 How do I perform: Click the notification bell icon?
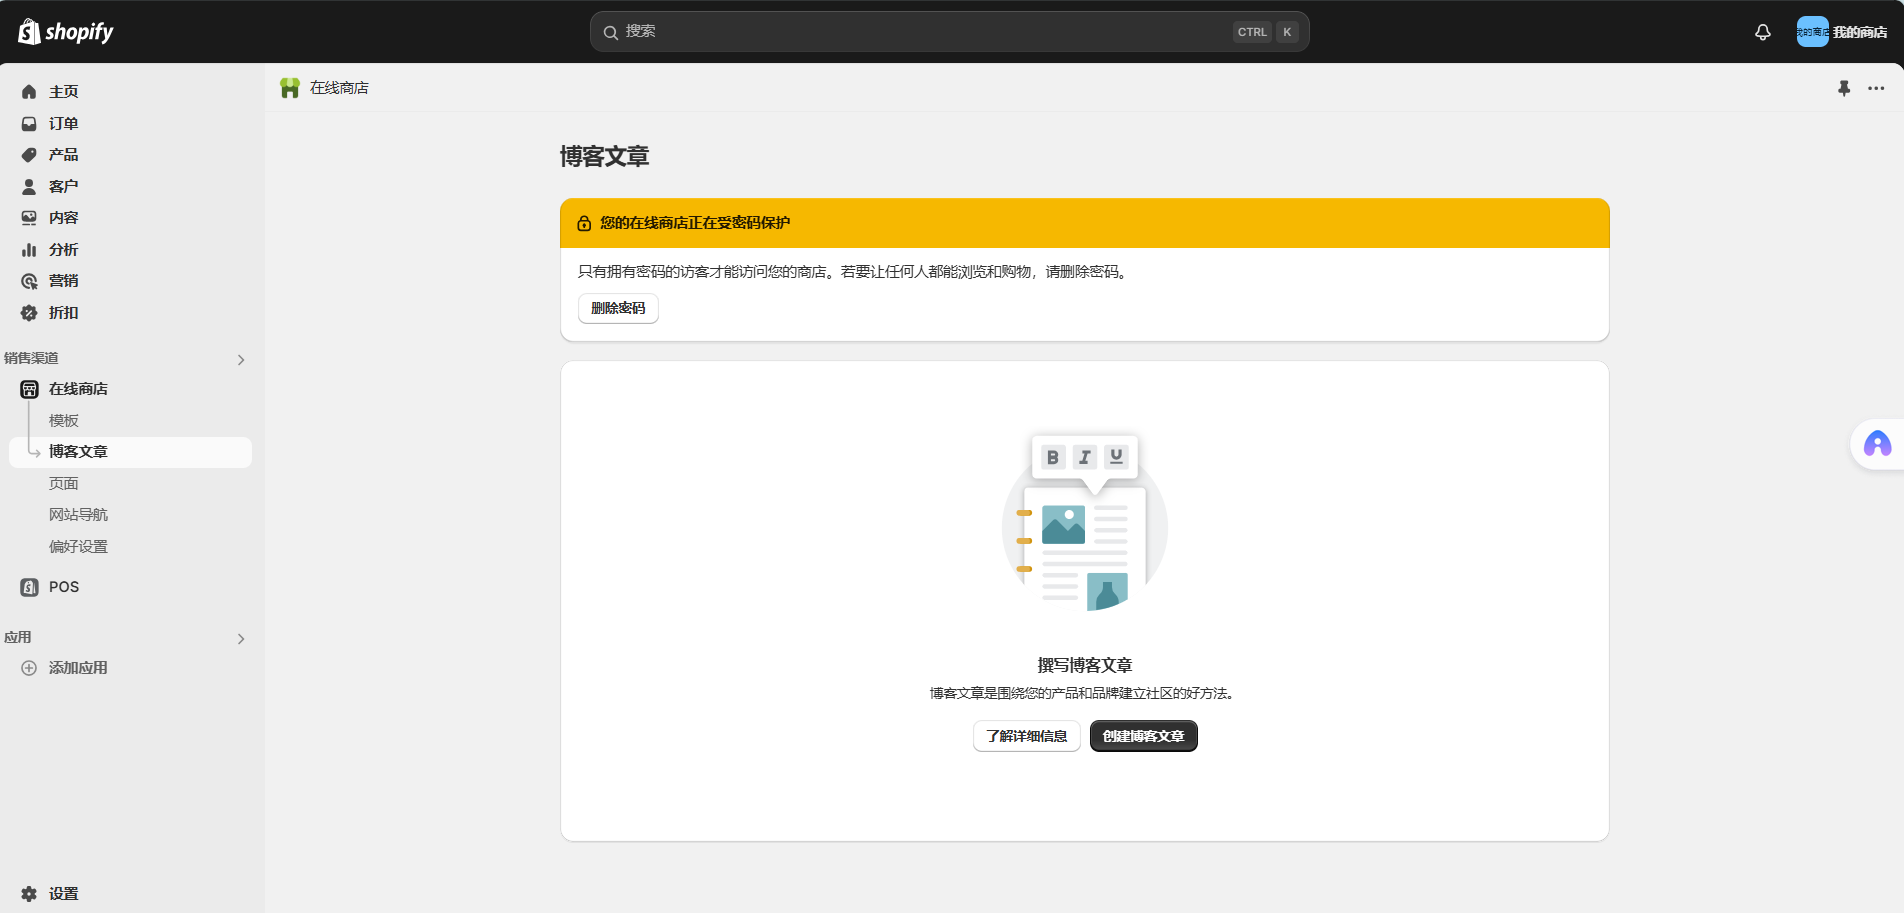click(x=1761, y=31)
